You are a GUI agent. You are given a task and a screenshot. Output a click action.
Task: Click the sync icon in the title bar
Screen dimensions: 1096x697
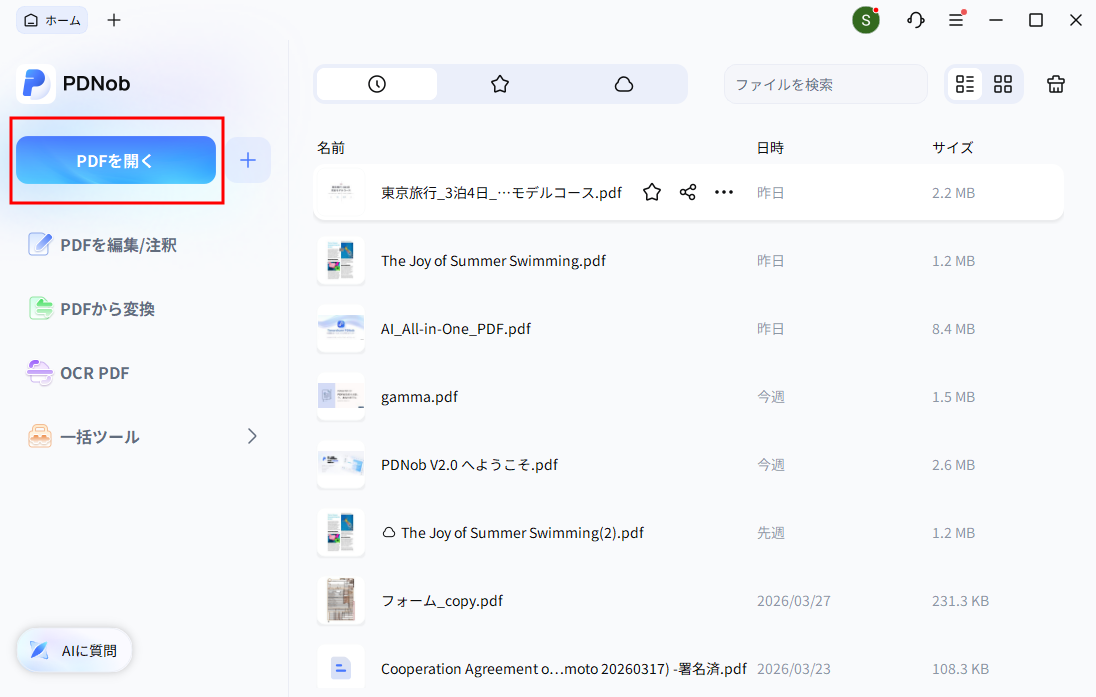[x=915, y=19]
